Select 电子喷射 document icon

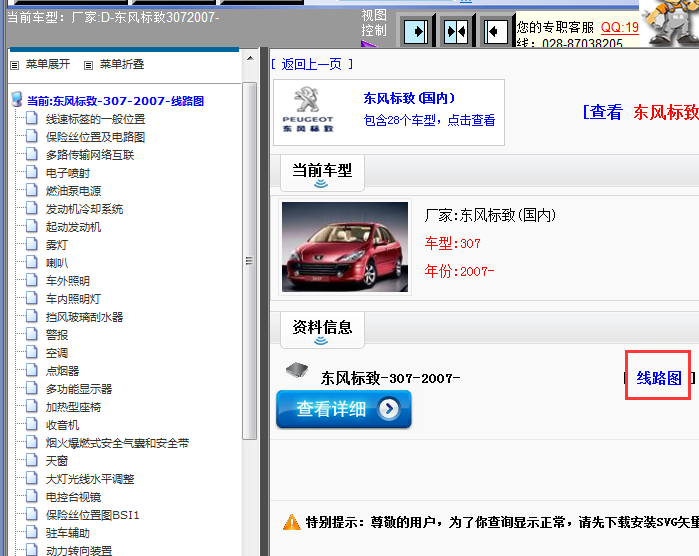click(32, 173)
